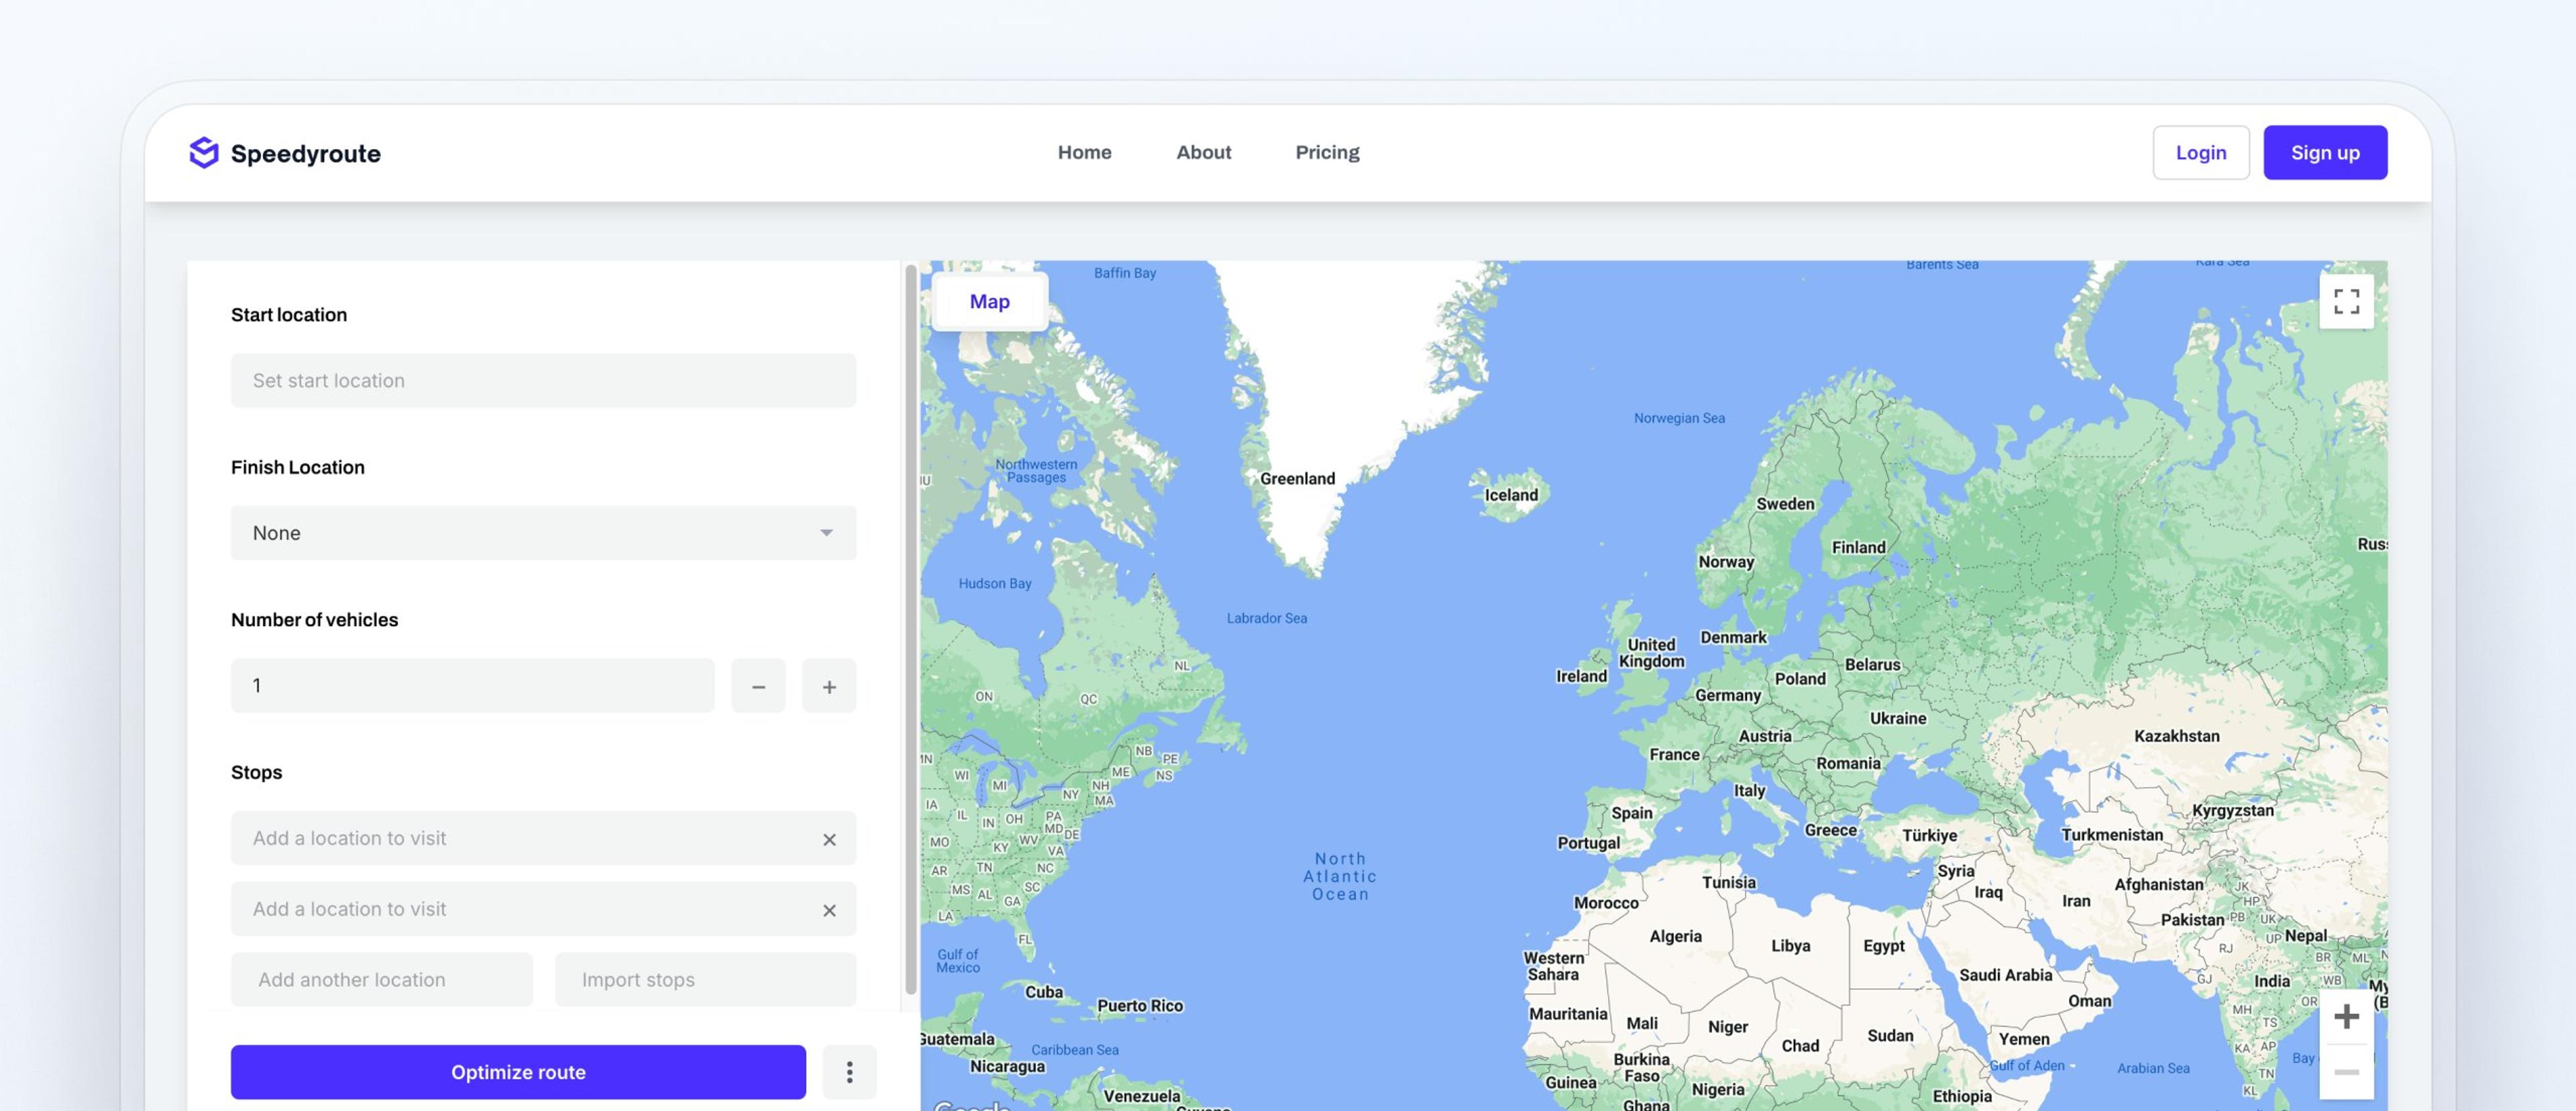
Task: Click the Optimize route button
Action: (x=518, y=1072)
